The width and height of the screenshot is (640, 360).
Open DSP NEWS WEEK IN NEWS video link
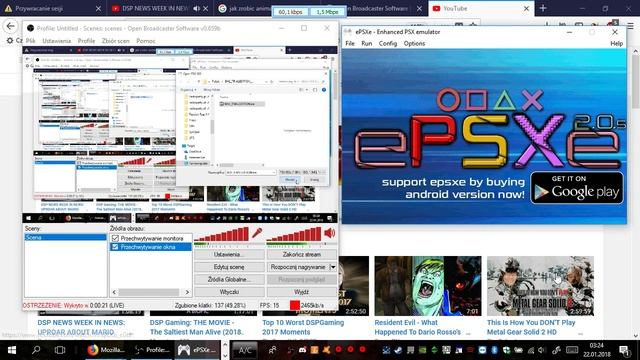click(x=81, y=327)
